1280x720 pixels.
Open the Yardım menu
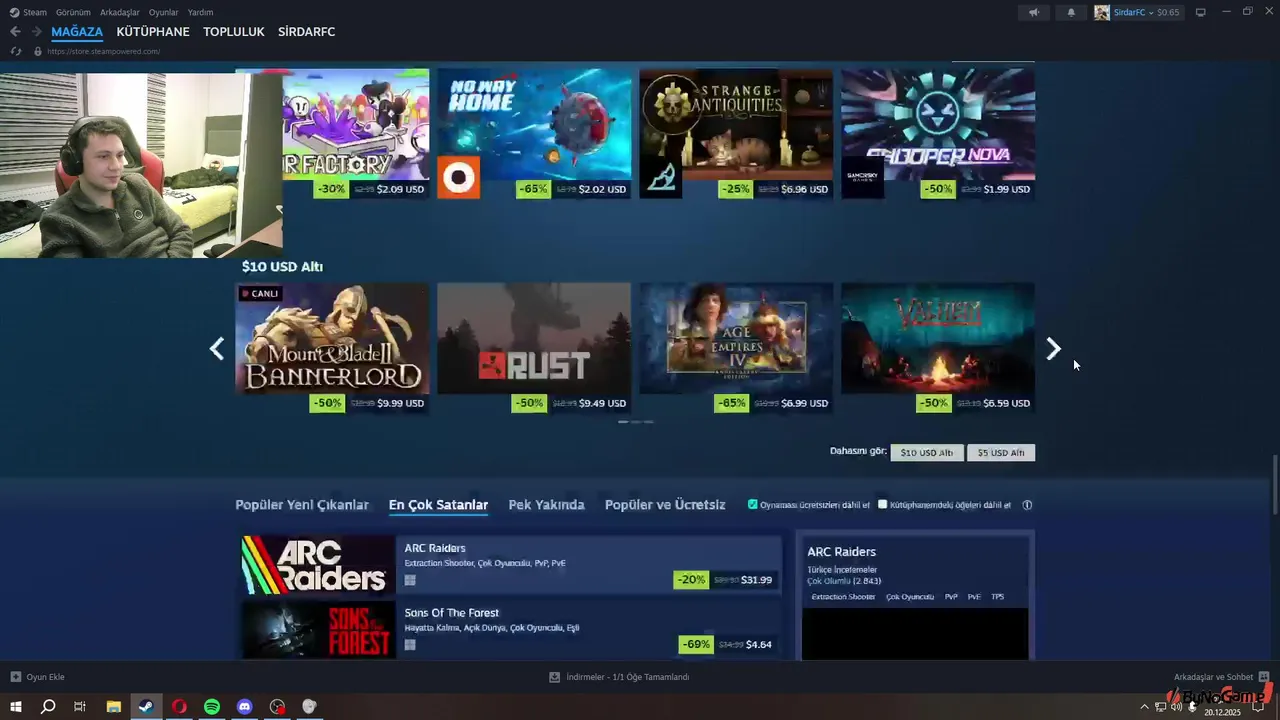coord(200,12)
